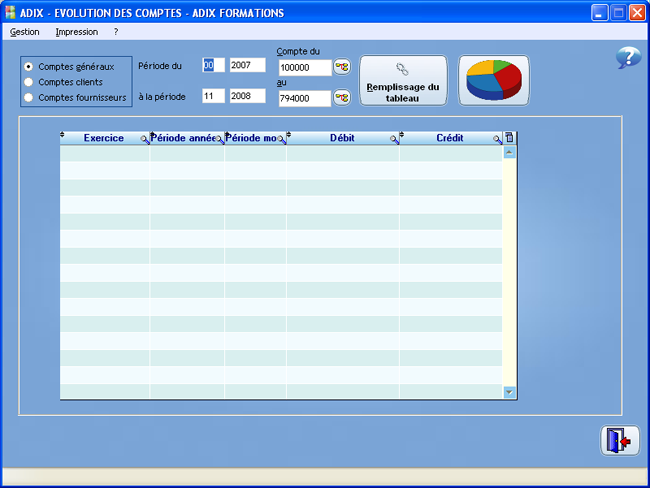The image size is (650, 488).
Task: Click the search magnifier in Débit header
Action: [394, 140]
